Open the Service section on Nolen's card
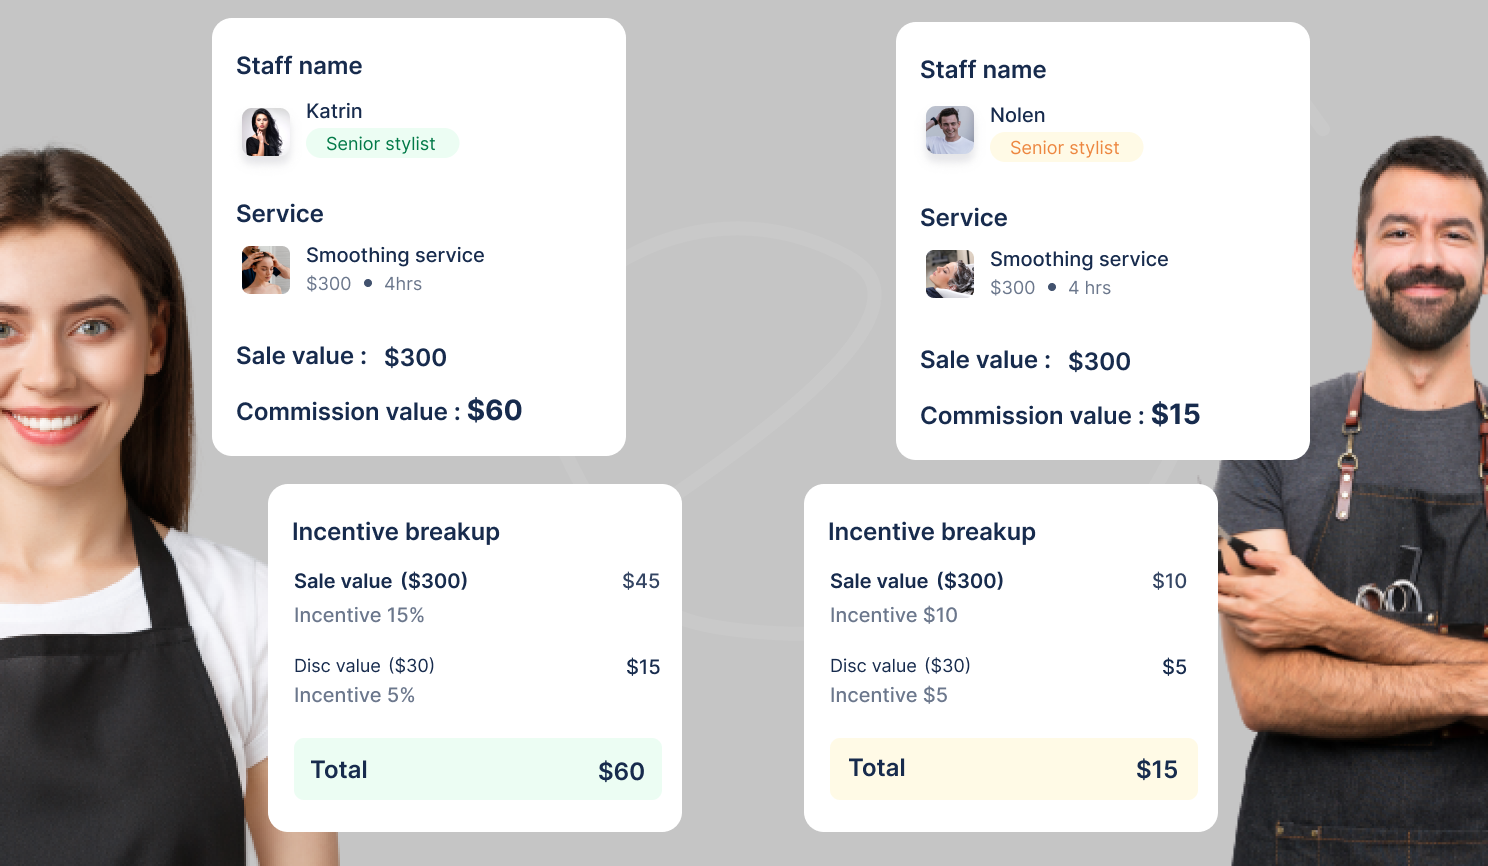 (x=963, y=217)
